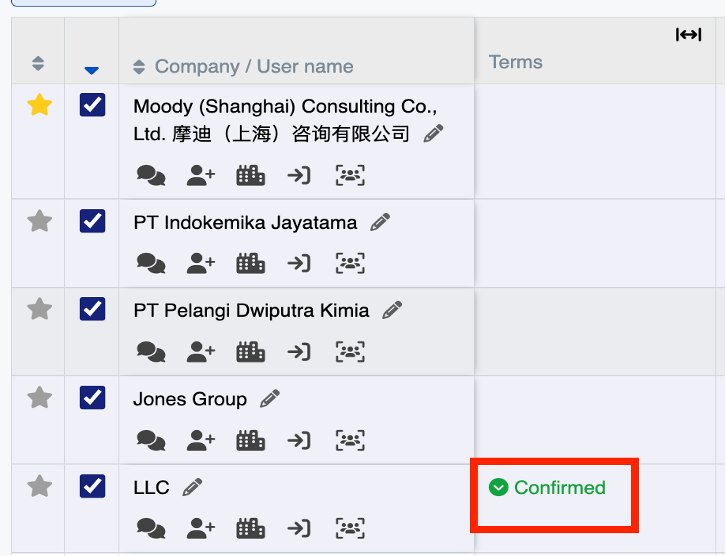Click the Company / User name header
The image size is (726, 556).
point(254,67)
